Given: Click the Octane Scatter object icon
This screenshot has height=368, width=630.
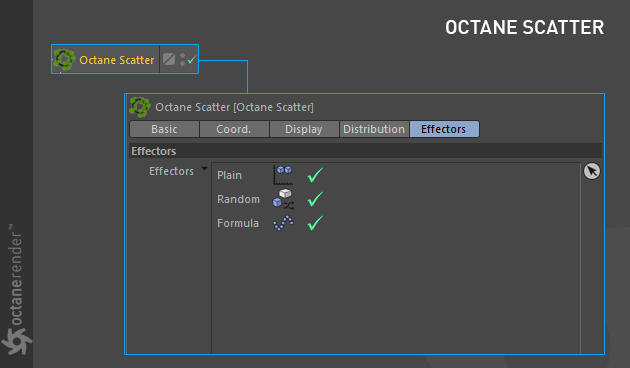Looking at the screenshot, I should (64, 60).
